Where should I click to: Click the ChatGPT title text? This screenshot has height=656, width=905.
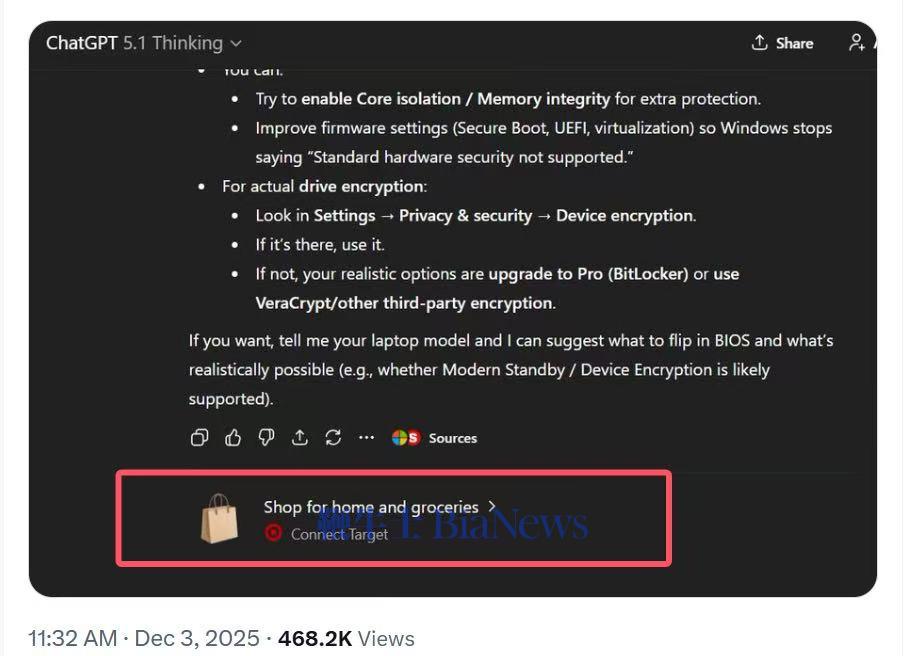point(81,43)
